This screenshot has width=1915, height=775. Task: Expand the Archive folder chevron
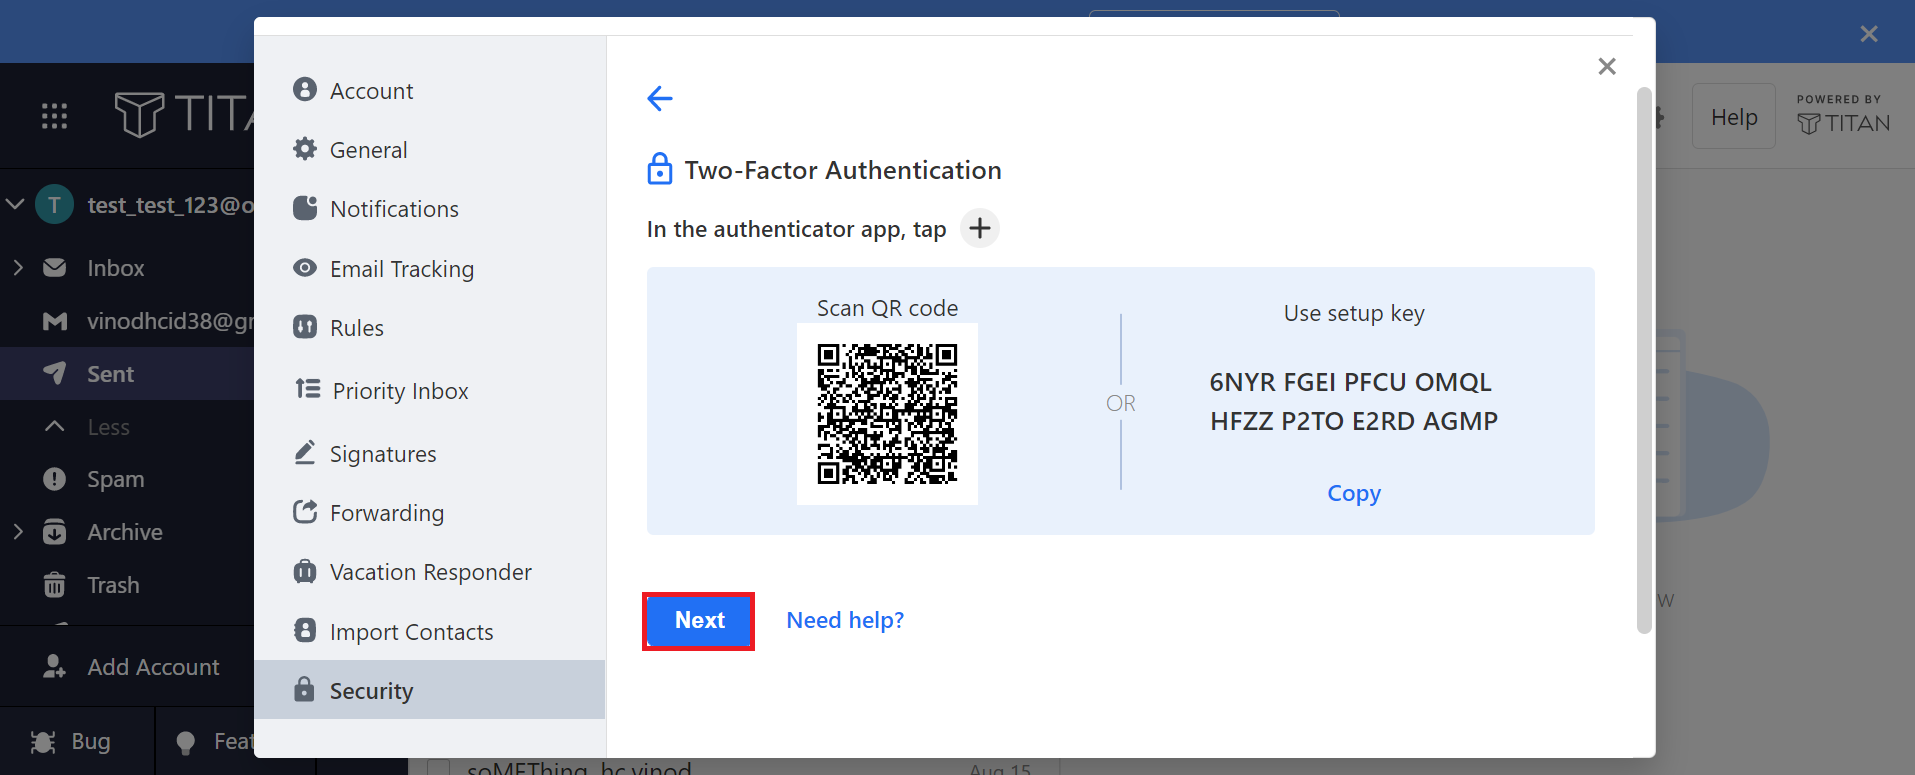click(x=18, y=532)
